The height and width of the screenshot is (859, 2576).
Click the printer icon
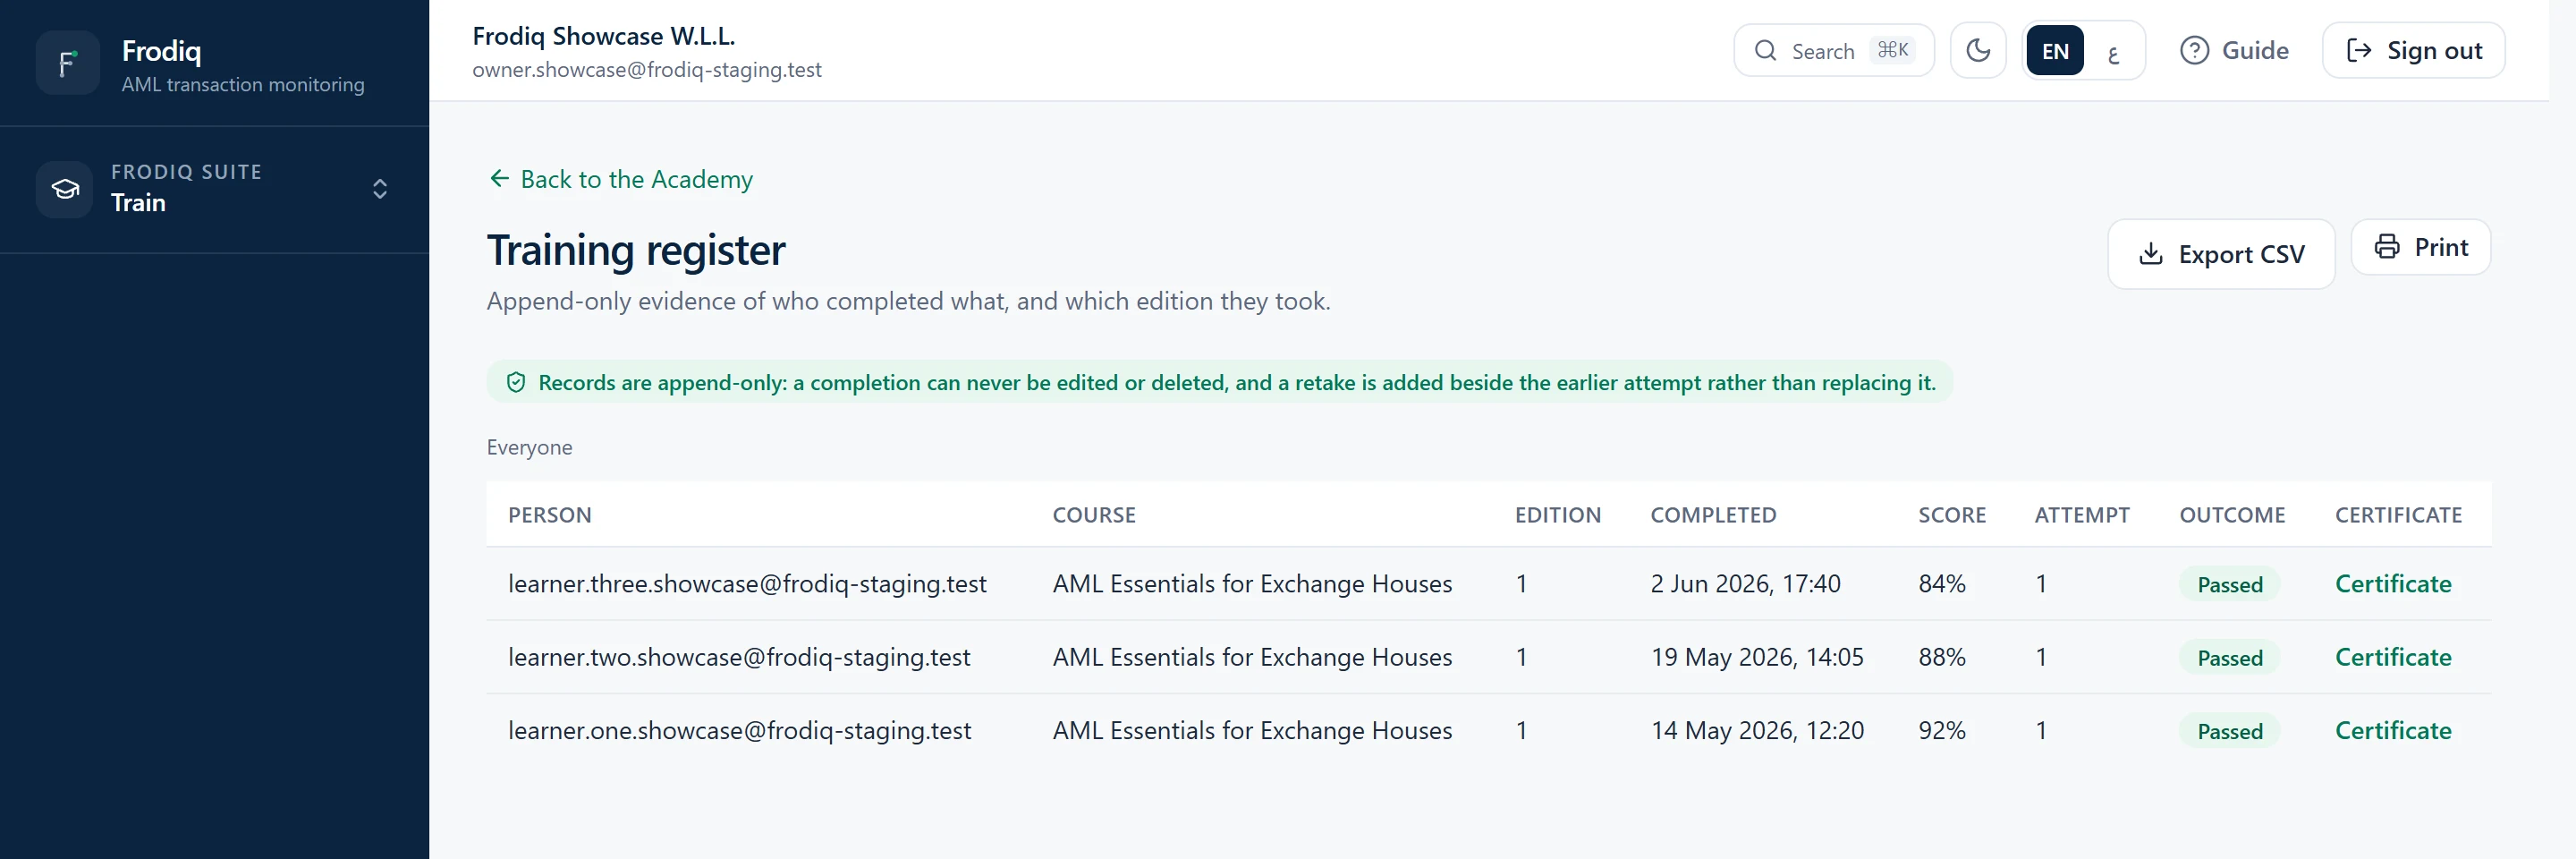pos(2386,246)
